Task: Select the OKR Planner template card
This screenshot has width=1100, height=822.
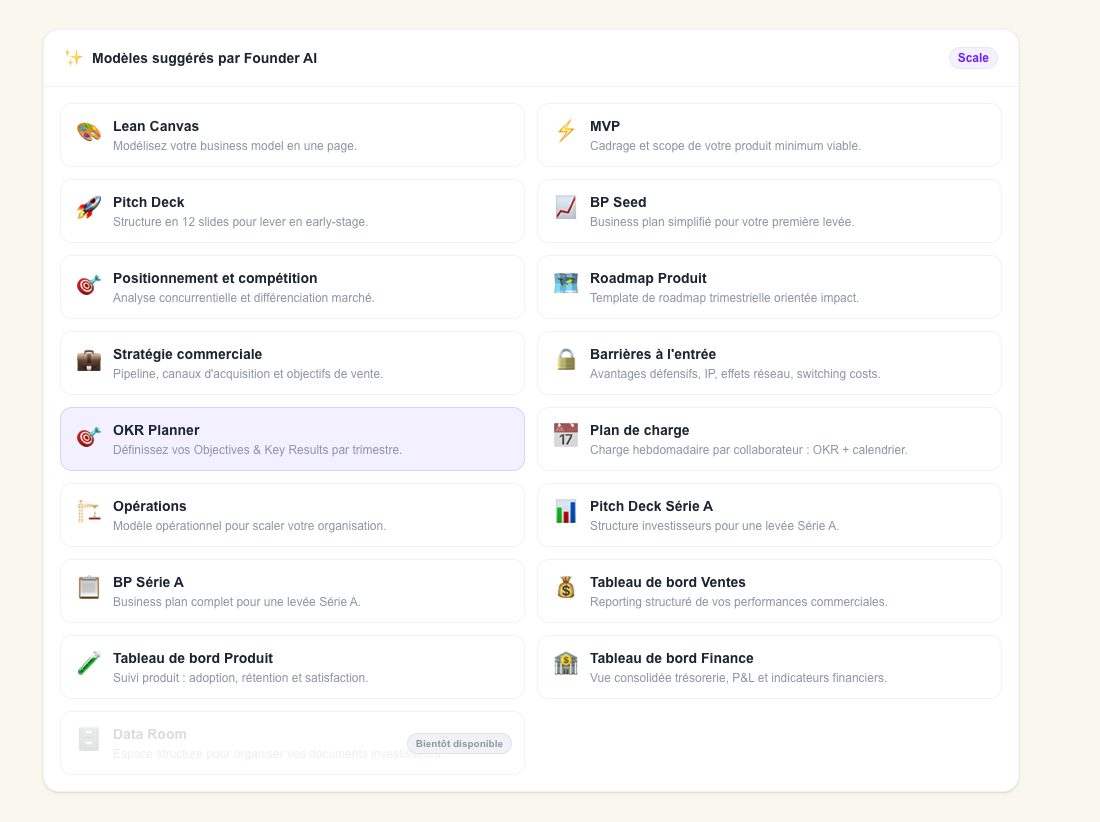Action: pyautogui.click(x=293, y=439)
